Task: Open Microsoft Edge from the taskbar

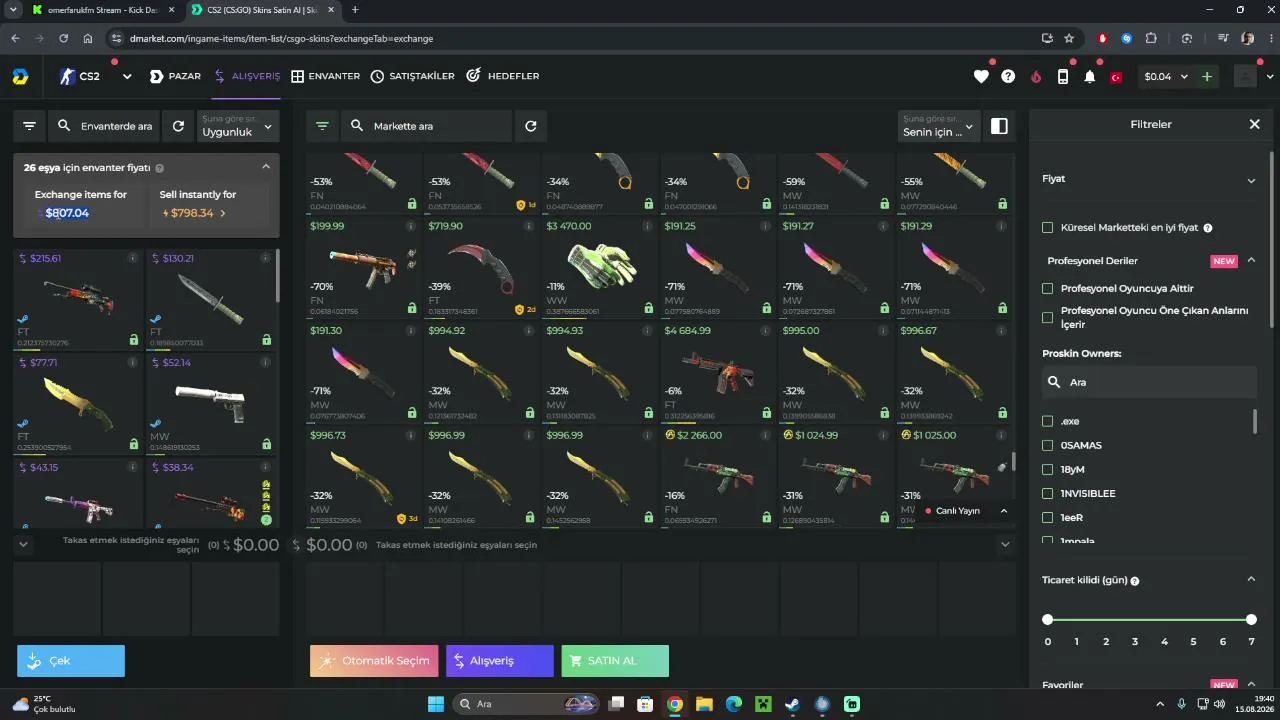Action: (x=733, y=704)
